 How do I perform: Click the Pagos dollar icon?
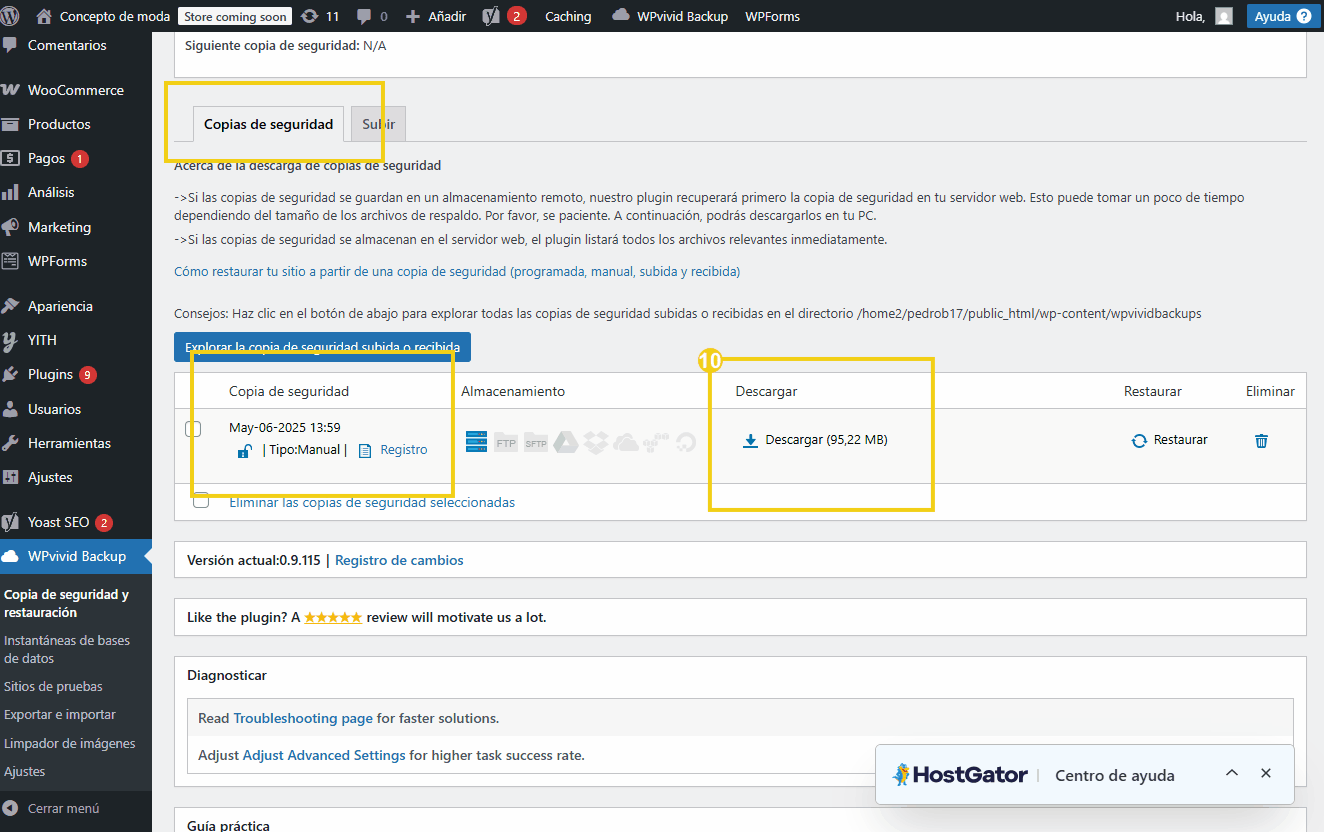click(10, 158)
